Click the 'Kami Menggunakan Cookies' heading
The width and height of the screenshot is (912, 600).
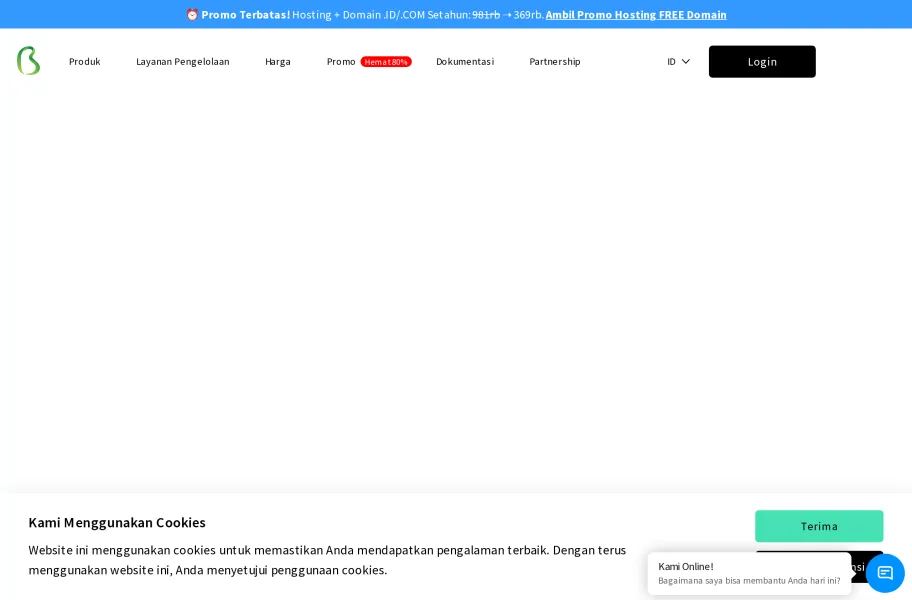click(x=117, y=522)
